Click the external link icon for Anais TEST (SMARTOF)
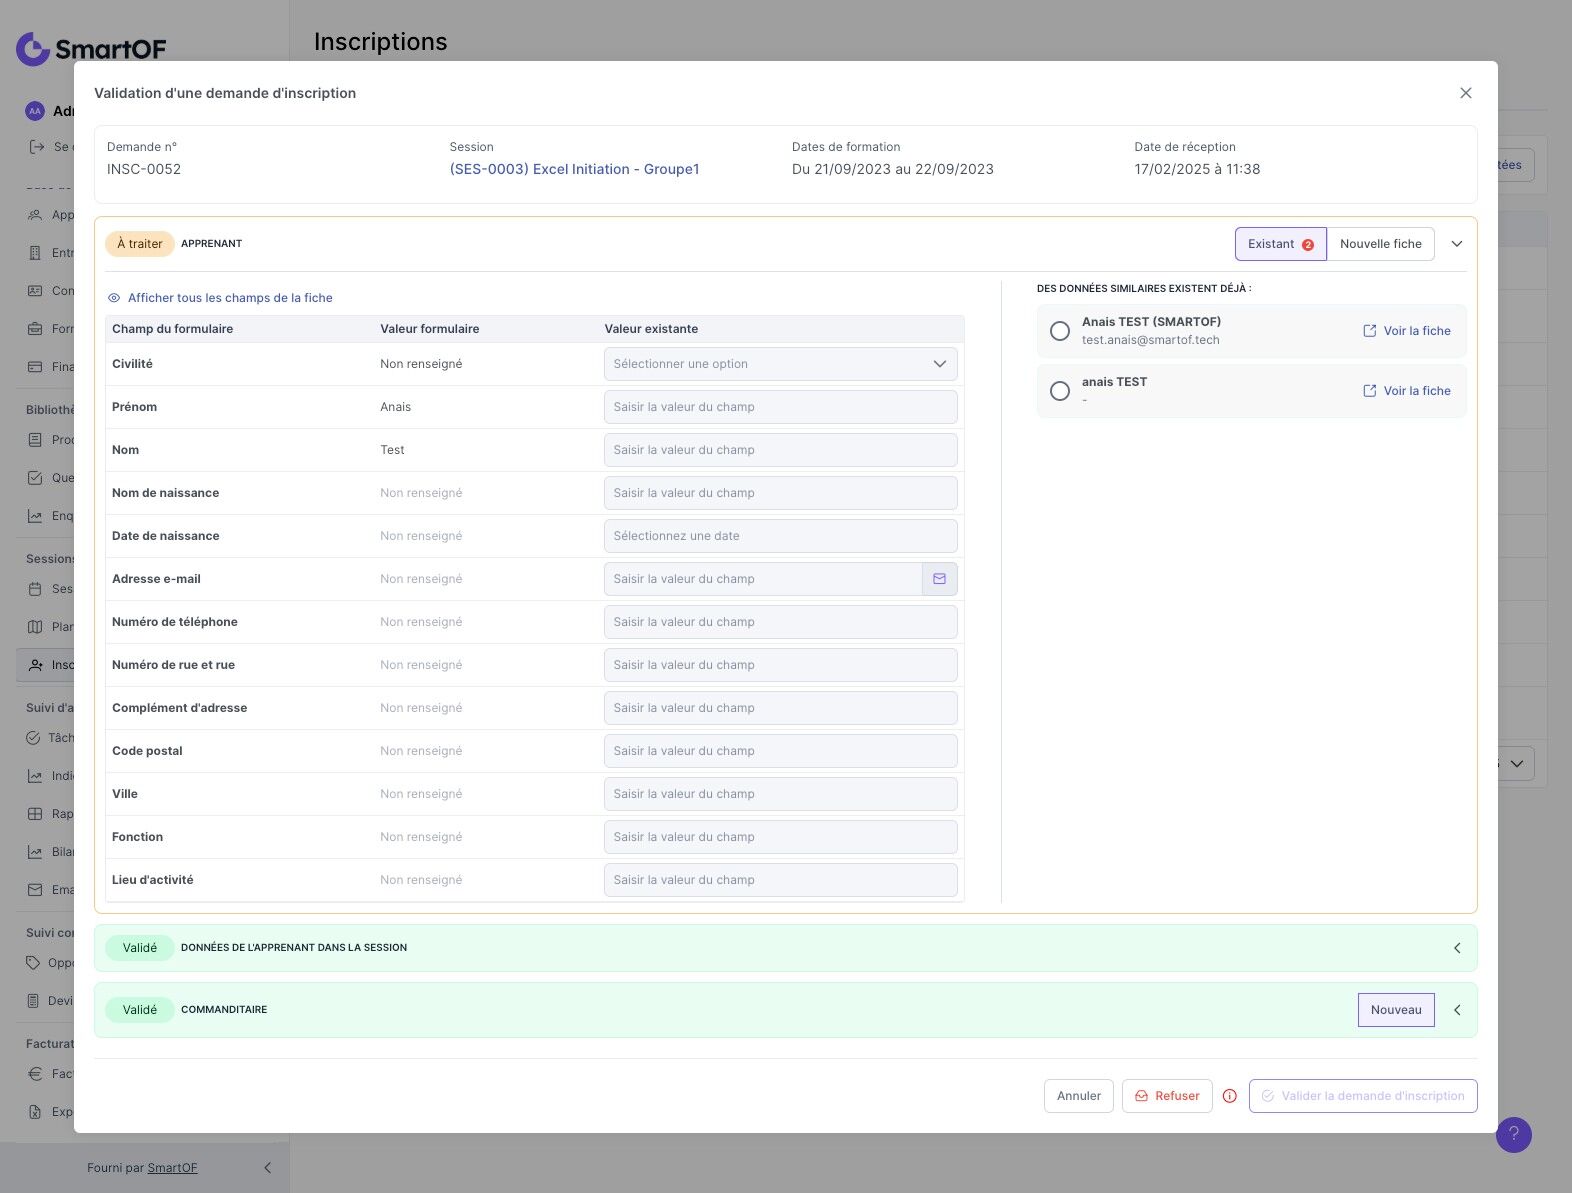Screen dimensions: 1572x1193 point(1369,331)
